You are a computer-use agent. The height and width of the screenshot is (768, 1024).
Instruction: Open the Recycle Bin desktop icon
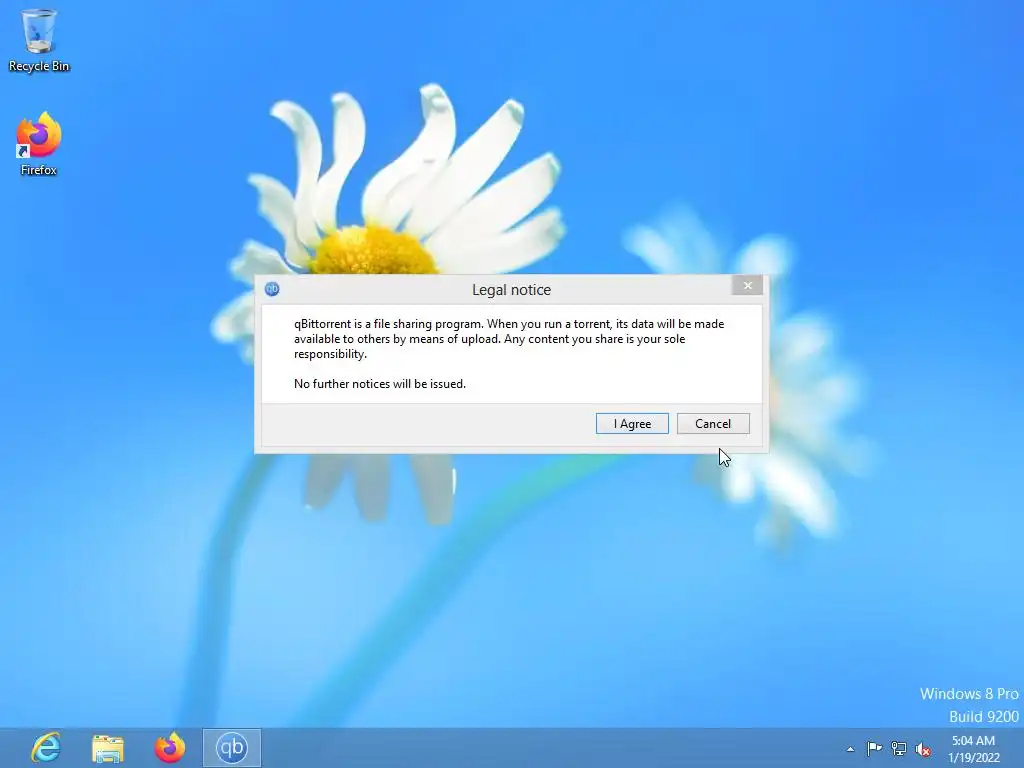pos(39,40)
